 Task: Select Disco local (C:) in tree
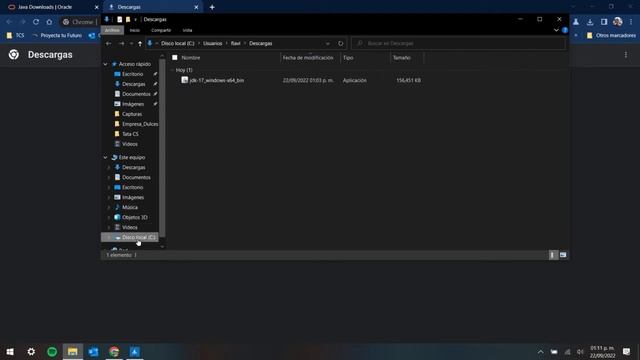[129, 237]
